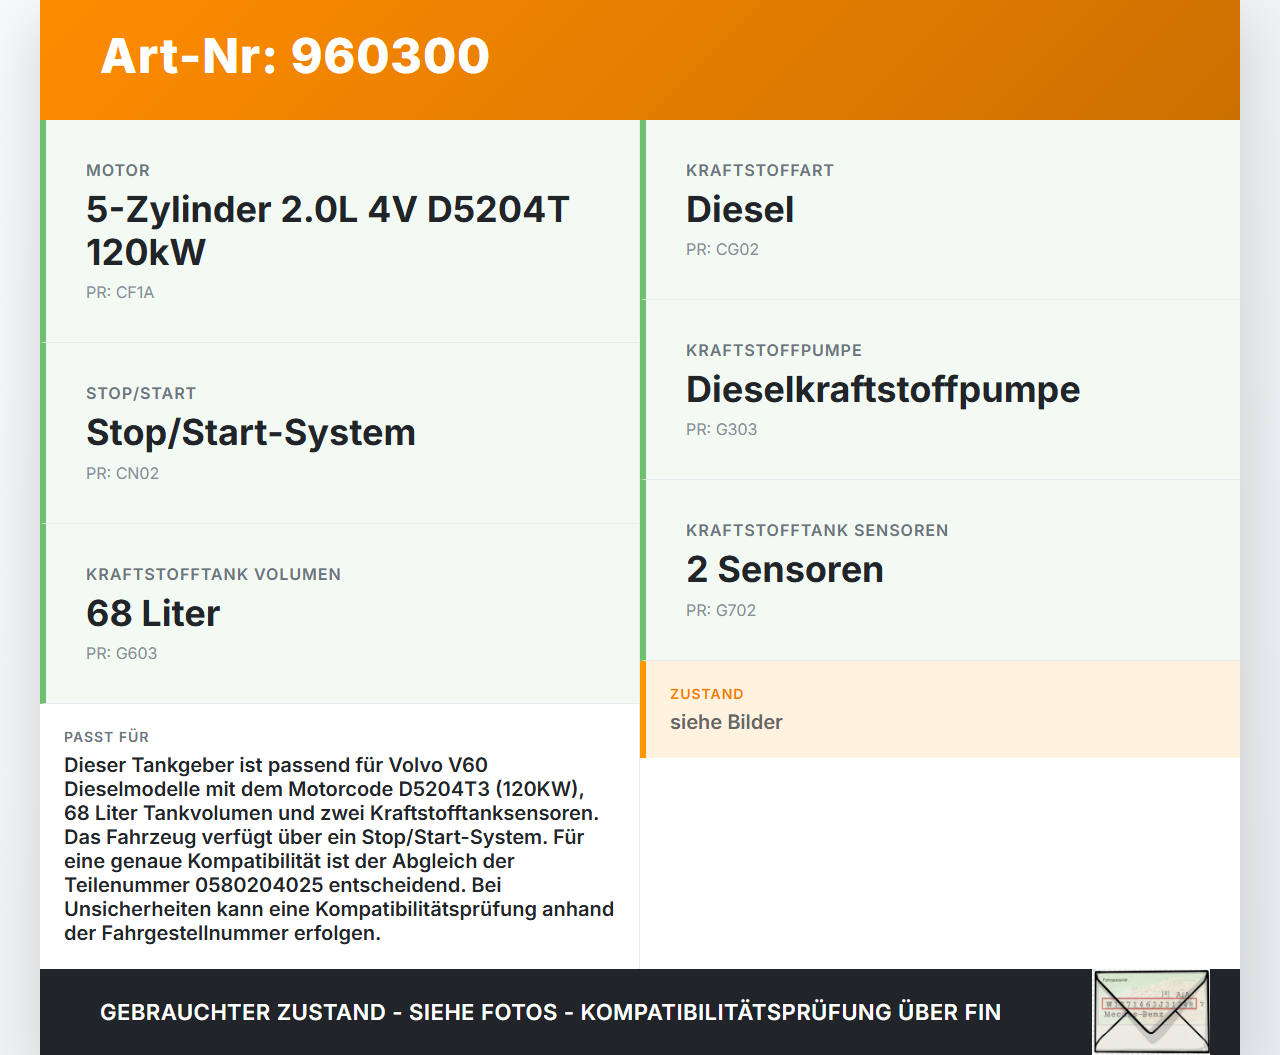Select the orange Zustand card

point(940,708)
